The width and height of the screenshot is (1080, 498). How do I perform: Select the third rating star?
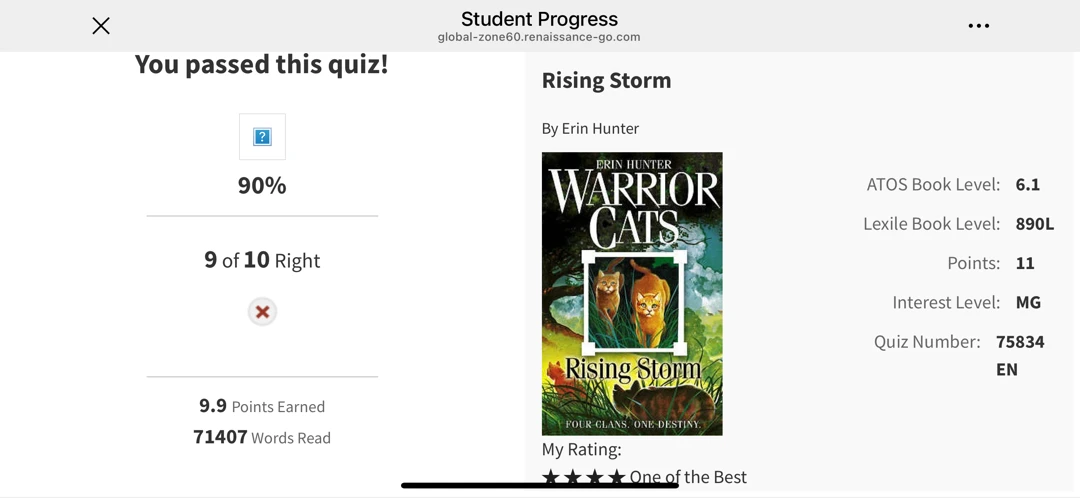click(594, 477)
